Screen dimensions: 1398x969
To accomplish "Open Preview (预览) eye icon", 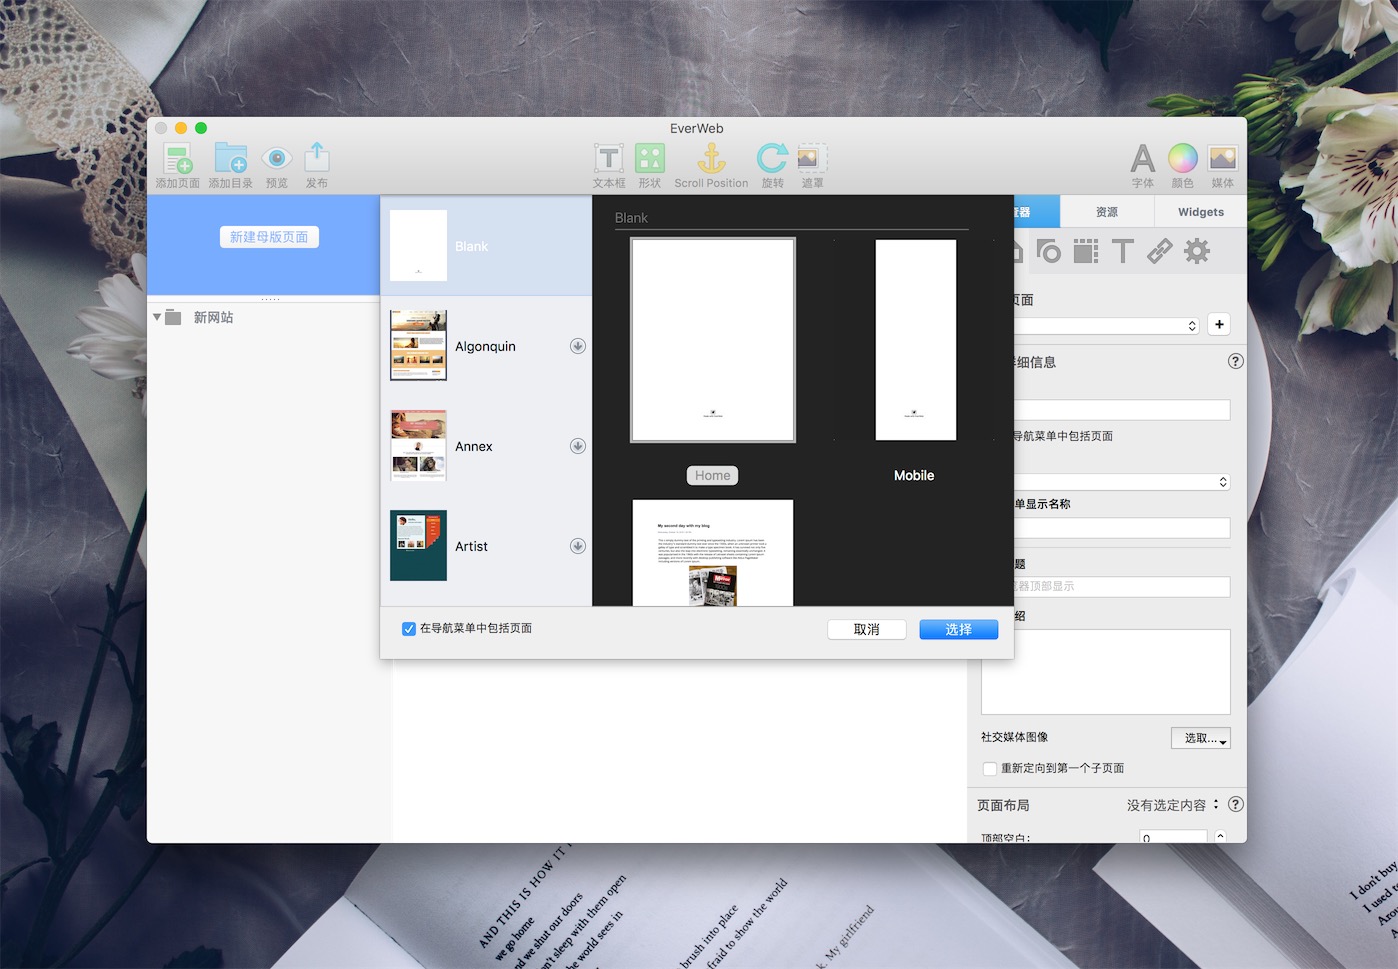I will 277,158.
